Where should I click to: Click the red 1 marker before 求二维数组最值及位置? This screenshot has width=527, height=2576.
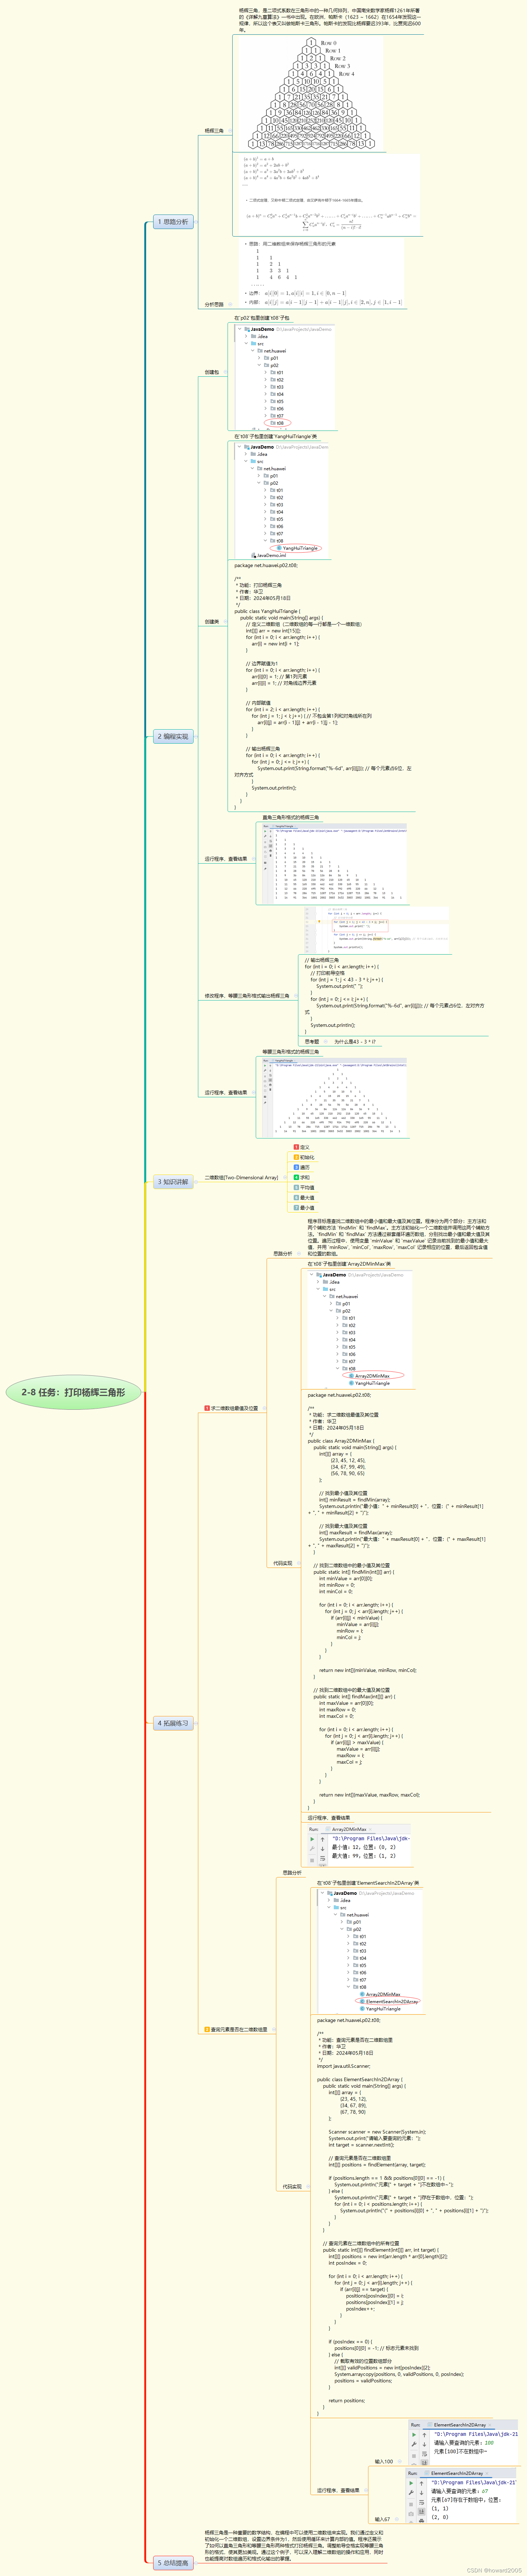207,1408
